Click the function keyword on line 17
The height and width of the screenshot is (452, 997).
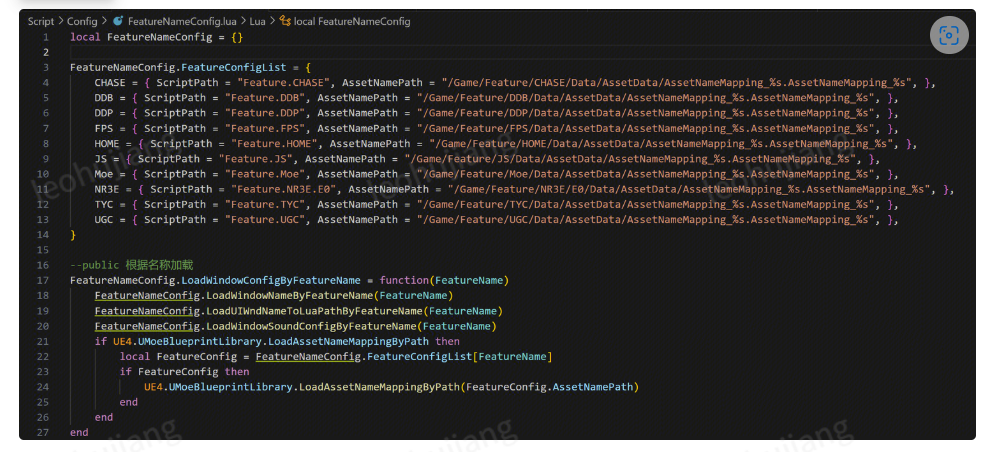pos(404,280)
